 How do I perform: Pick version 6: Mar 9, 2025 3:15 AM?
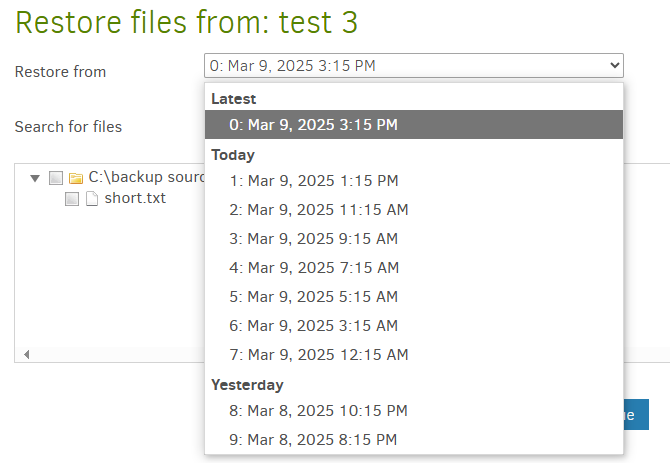click(x=414, y=326)
